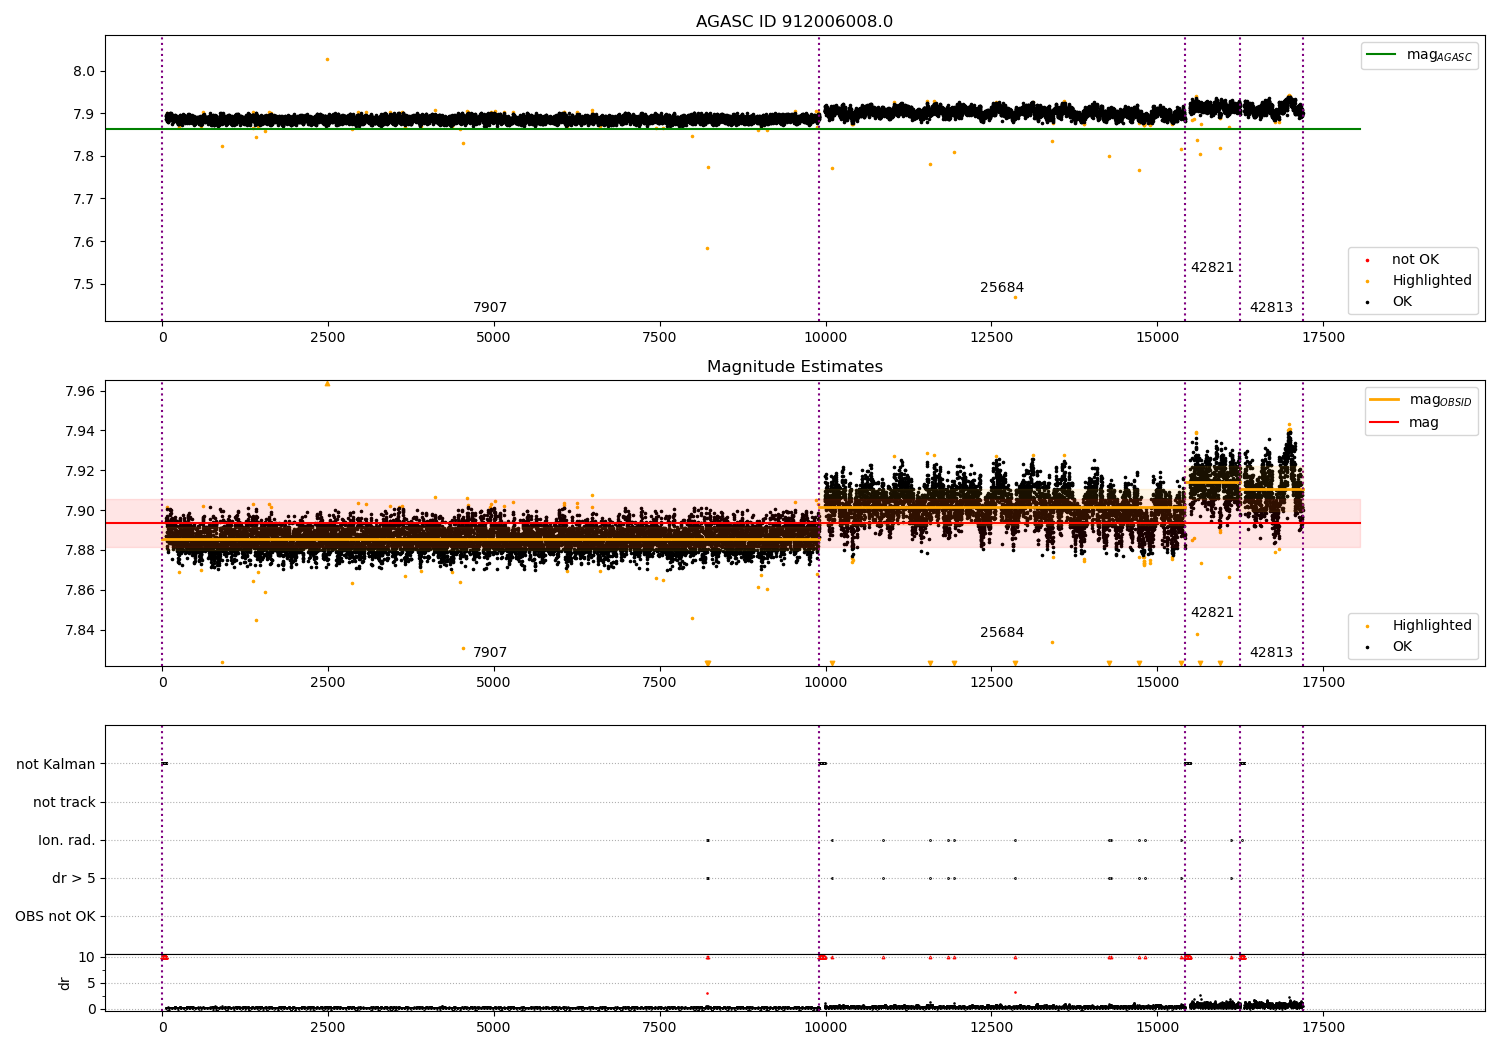
Task: Click the rotated 'dr' y-axis label
Action: click(x=65, y=983)
